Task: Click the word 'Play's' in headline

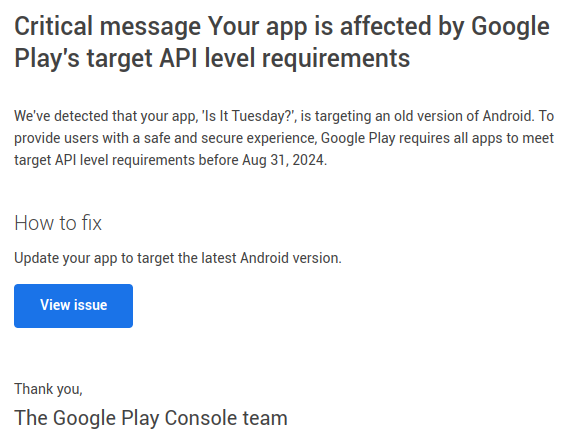Action: click(47, 58)
